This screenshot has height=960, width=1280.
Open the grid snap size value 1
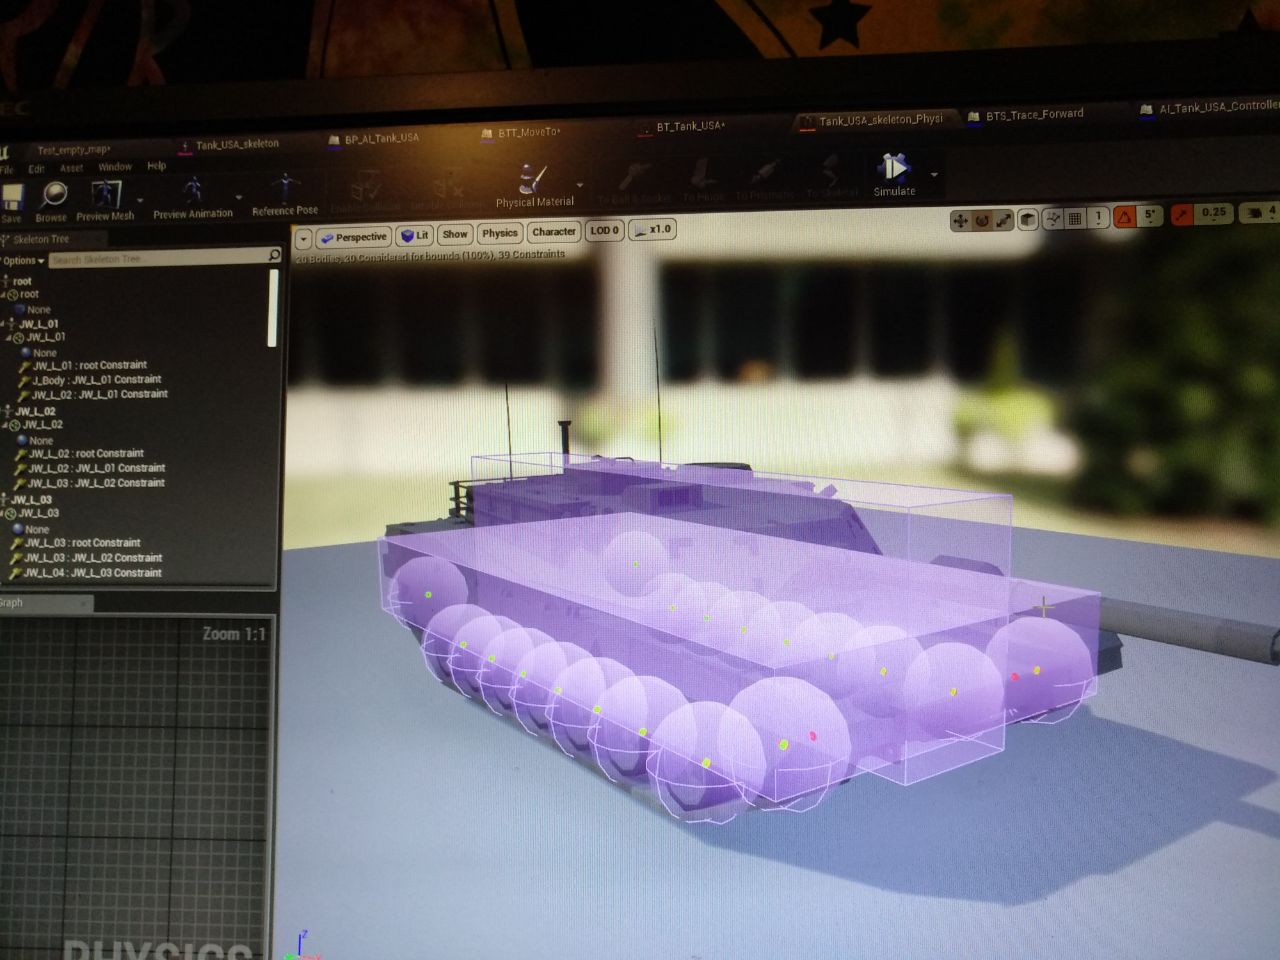[x=1098, y=217]
